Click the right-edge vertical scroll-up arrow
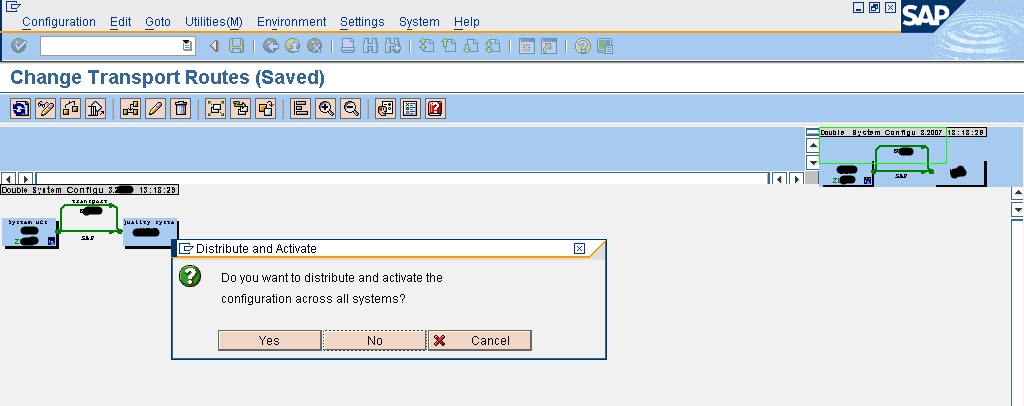The height and width of the screenshot is (406, 1024). pos(1017,193)
